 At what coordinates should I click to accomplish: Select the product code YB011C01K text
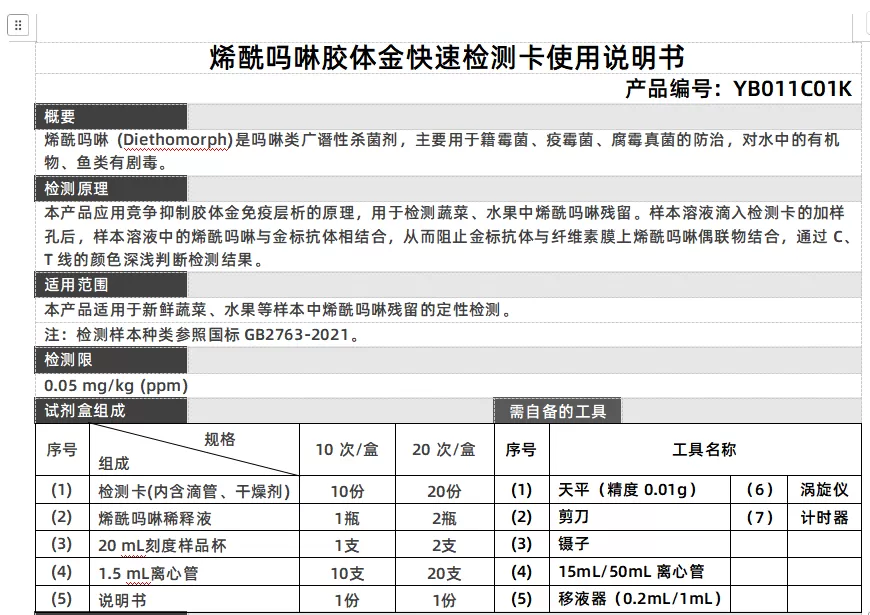click(790, 88)
